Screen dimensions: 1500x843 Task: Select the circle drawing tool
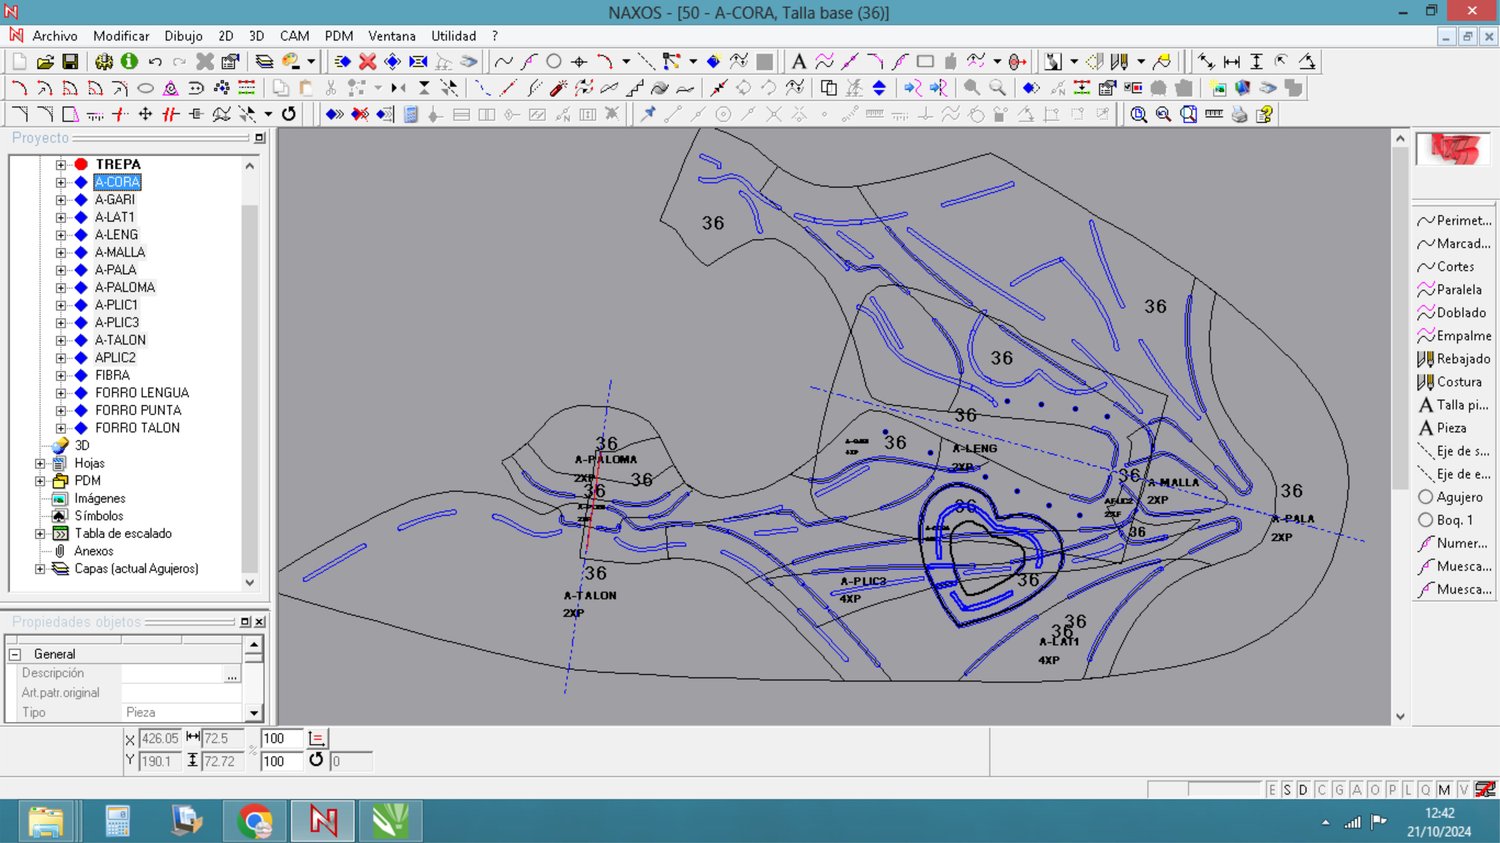553,62
